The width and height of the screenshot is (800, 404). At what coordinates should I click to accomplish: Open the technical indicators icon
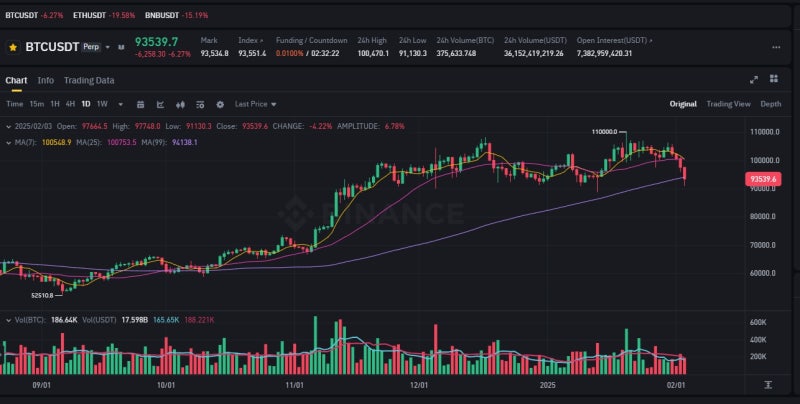[x=160, y=104]
